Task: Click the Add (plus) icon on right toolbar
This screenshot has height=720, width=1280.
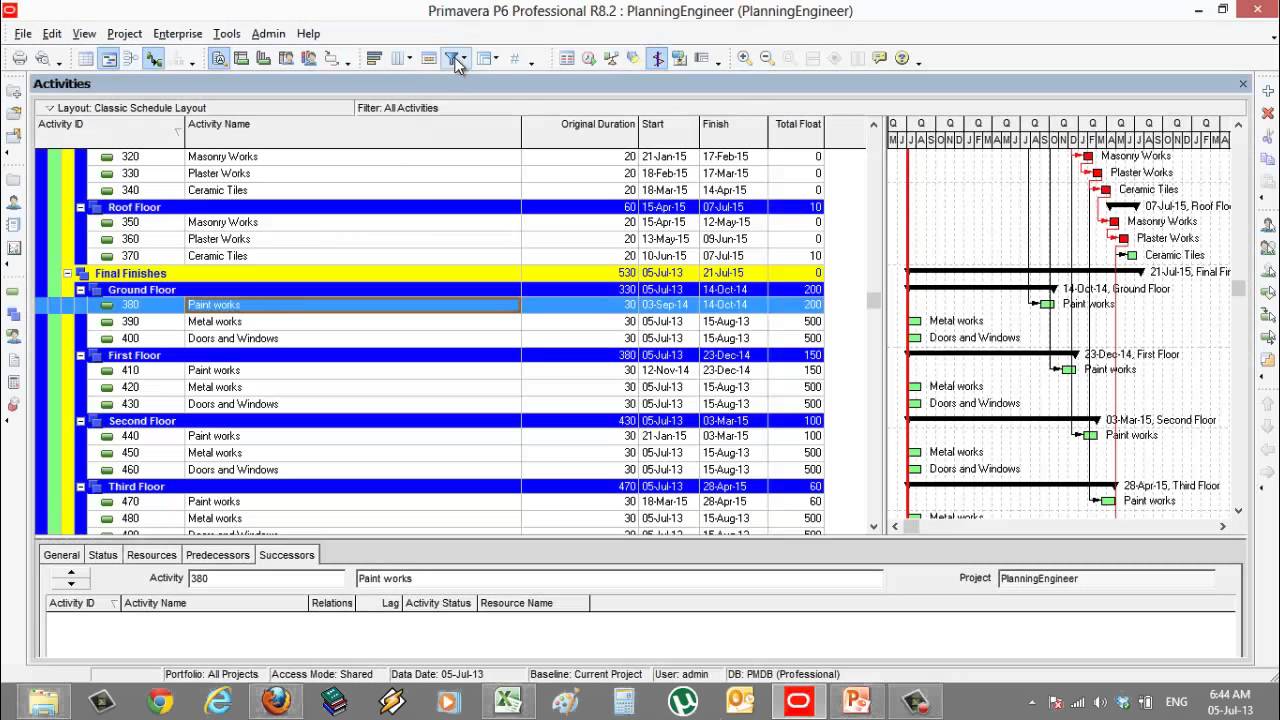Action: [1268, 91]
